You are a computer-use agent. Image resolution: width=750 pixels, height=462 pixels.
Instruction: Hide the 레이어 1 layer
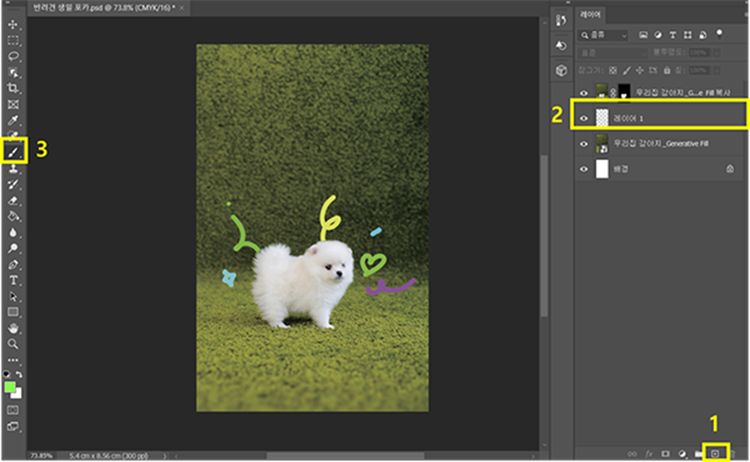[x=586, y=117]
